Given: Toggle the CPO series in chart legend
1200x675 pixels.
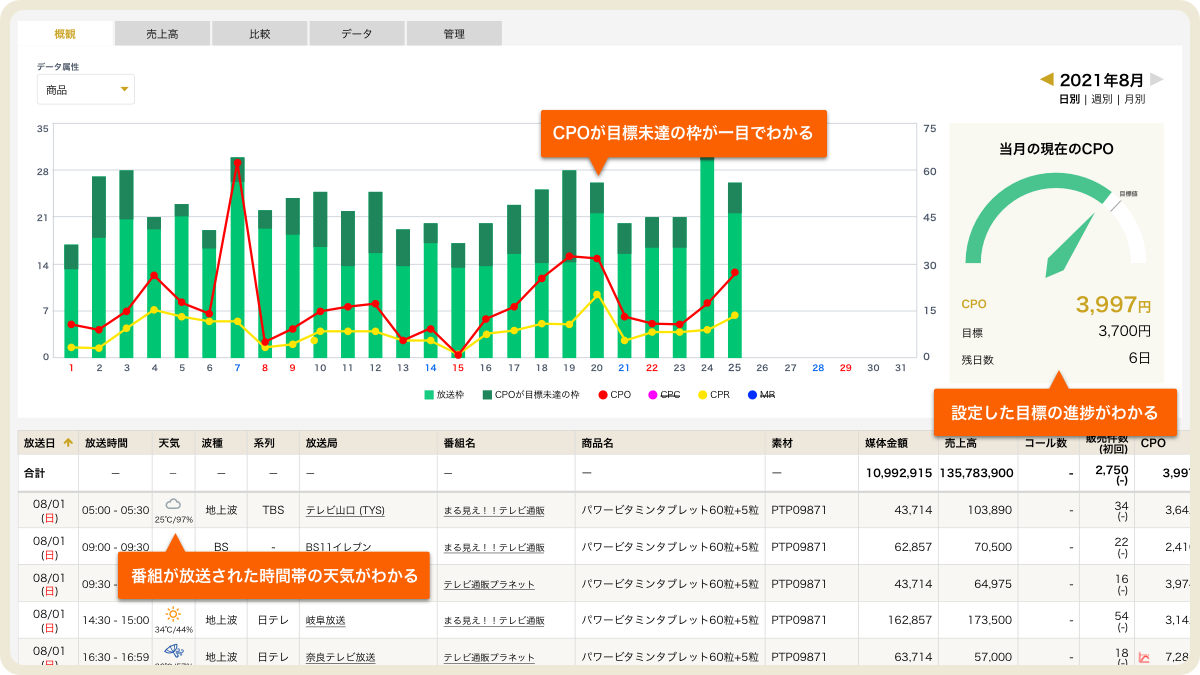Looking at the screenshot, I should tap(616, 395).
